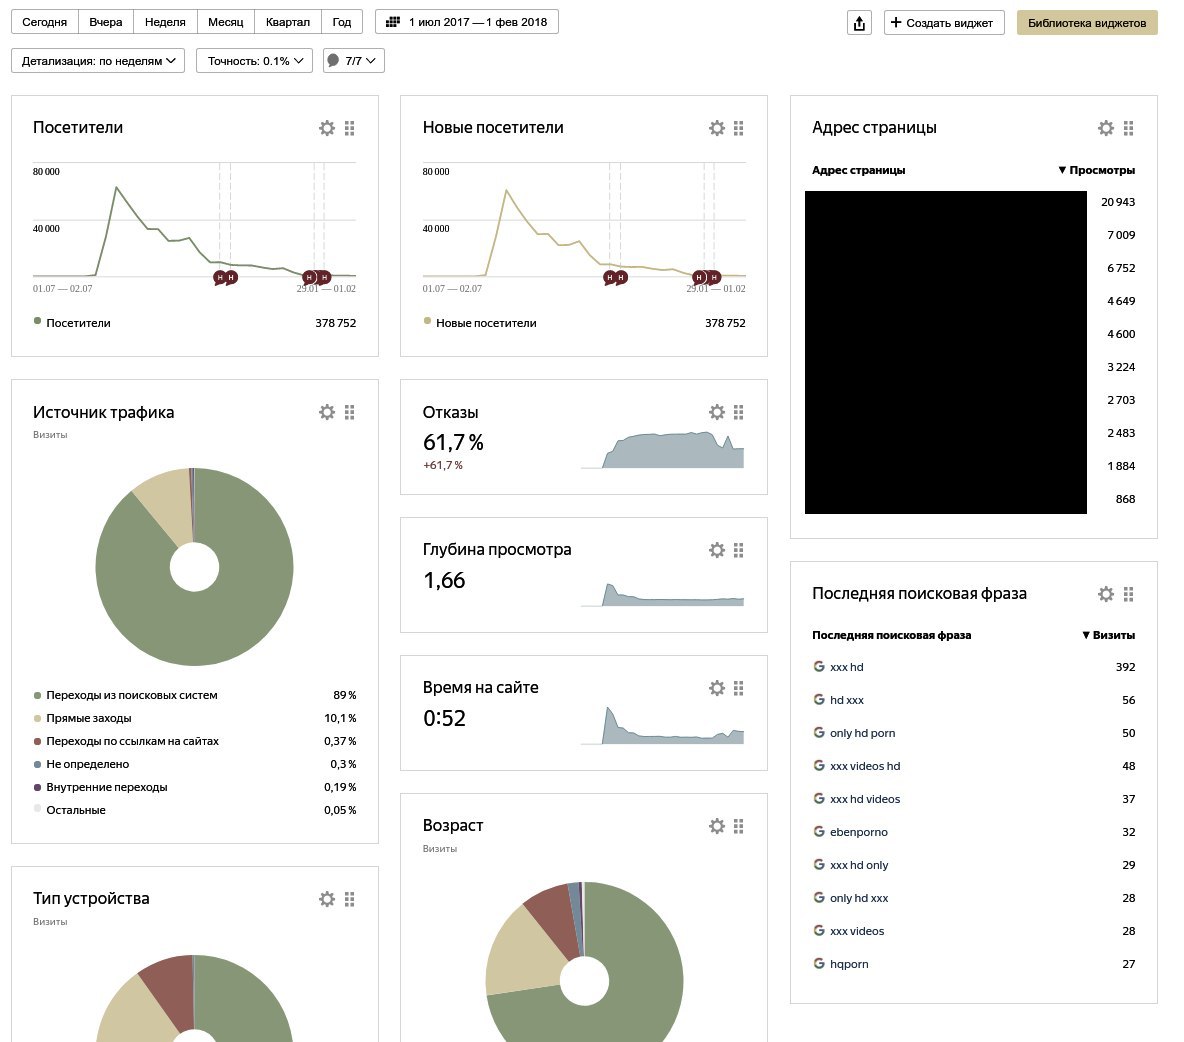The image size is (1184, 1042).
Task: Toggle Не определено legend item
Action: click(x=82, y=763)
